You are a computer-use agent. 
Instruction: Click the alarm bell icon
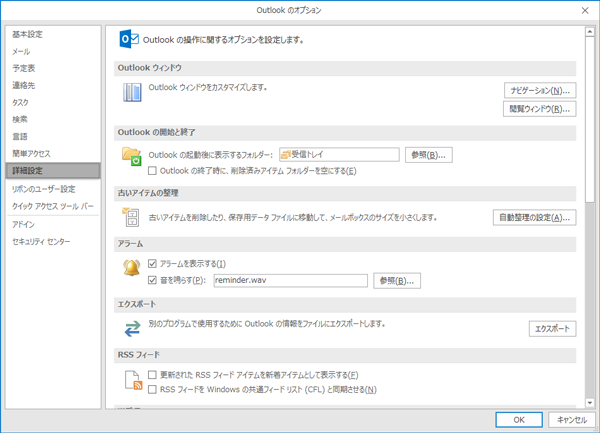click(x=132, y=268)
